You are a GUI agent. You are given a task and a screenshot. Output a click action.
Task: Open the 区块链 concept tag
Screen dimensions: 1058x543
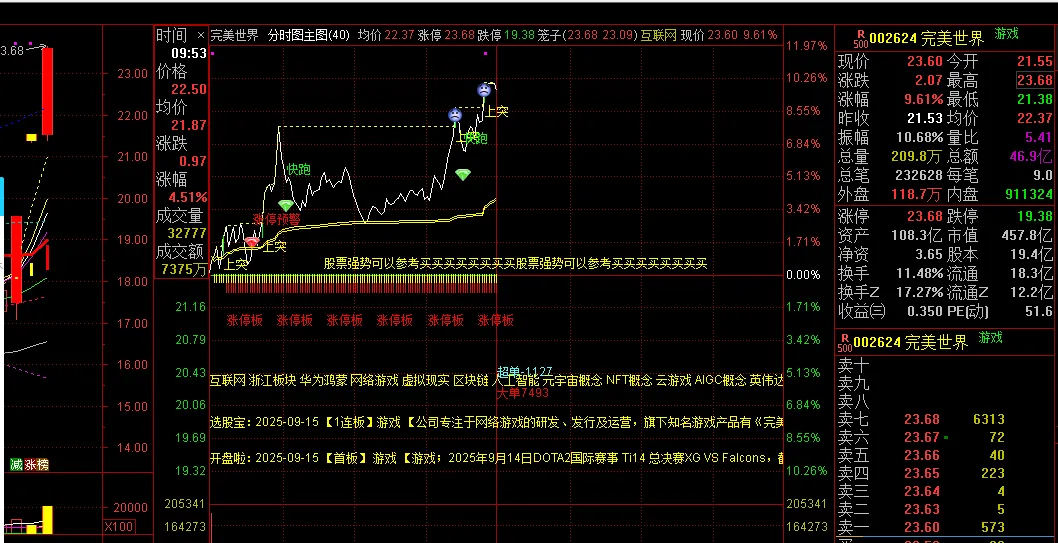click(x=471, y=380)
